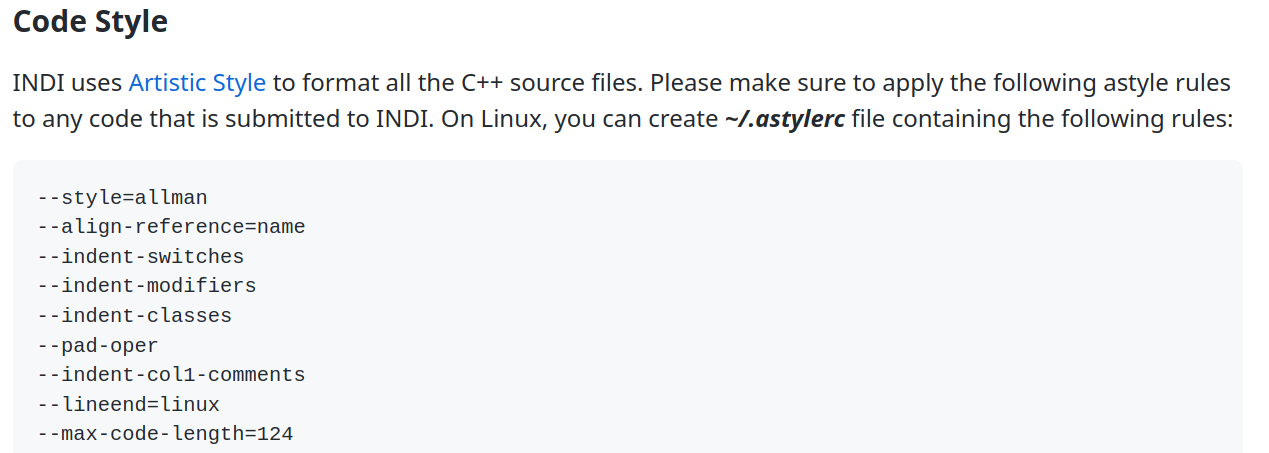Select the --align-reference=name line
Image resolution: width=1269 pixels, height=453 pixels.
tap(171, 227)
